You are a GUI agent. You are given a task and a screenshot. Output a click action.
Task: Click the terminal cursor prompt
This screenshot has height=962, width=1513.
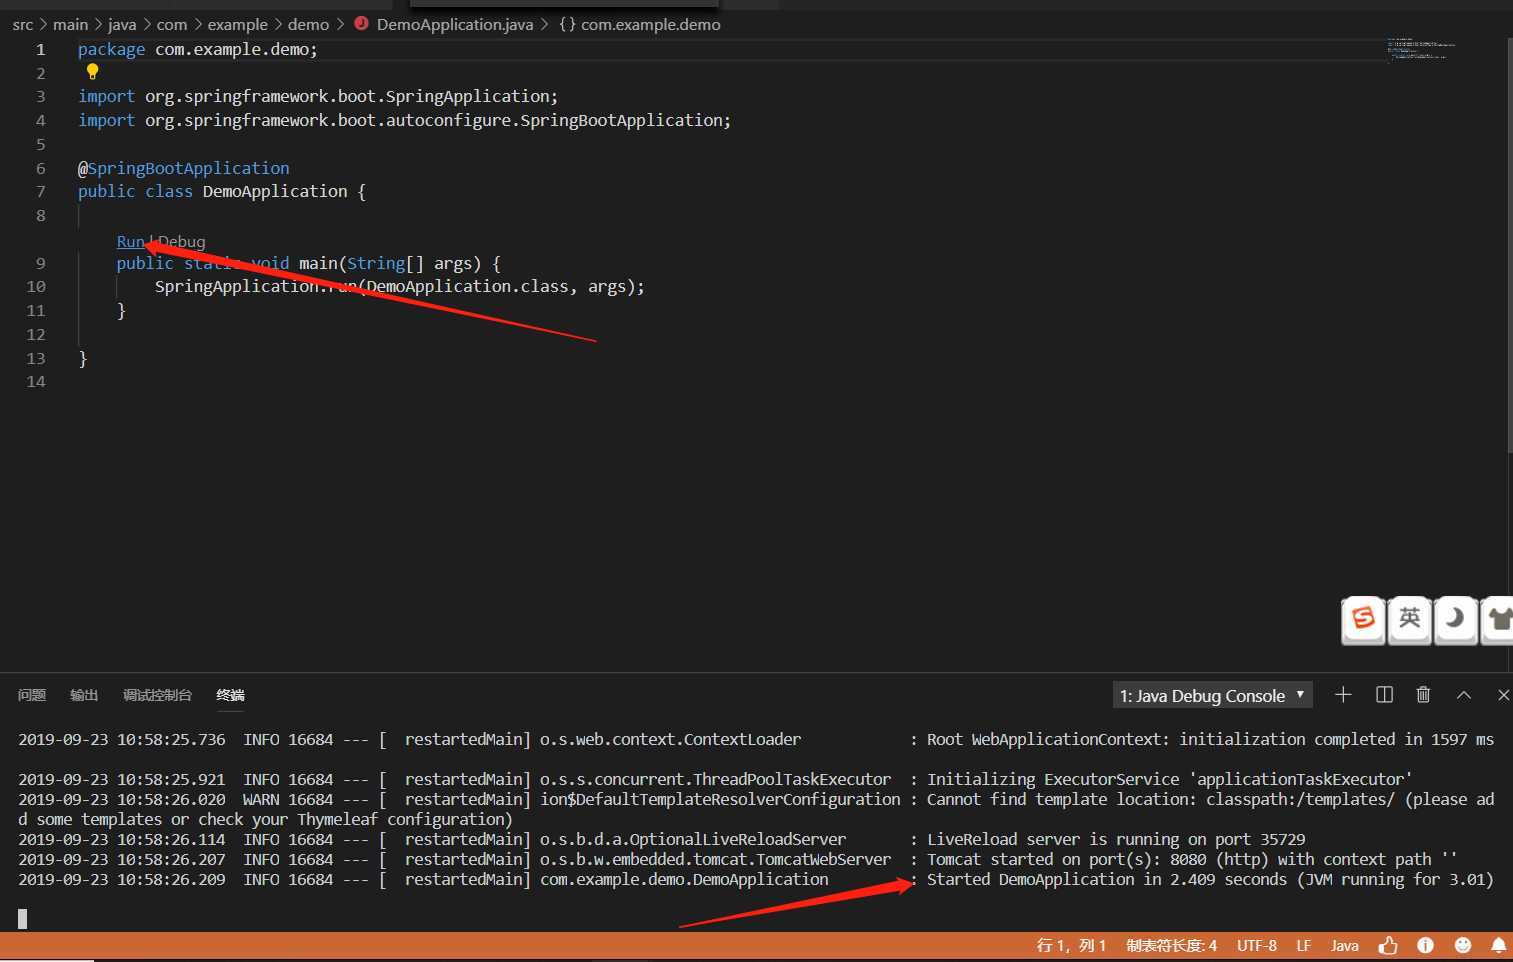pos(22,919)
